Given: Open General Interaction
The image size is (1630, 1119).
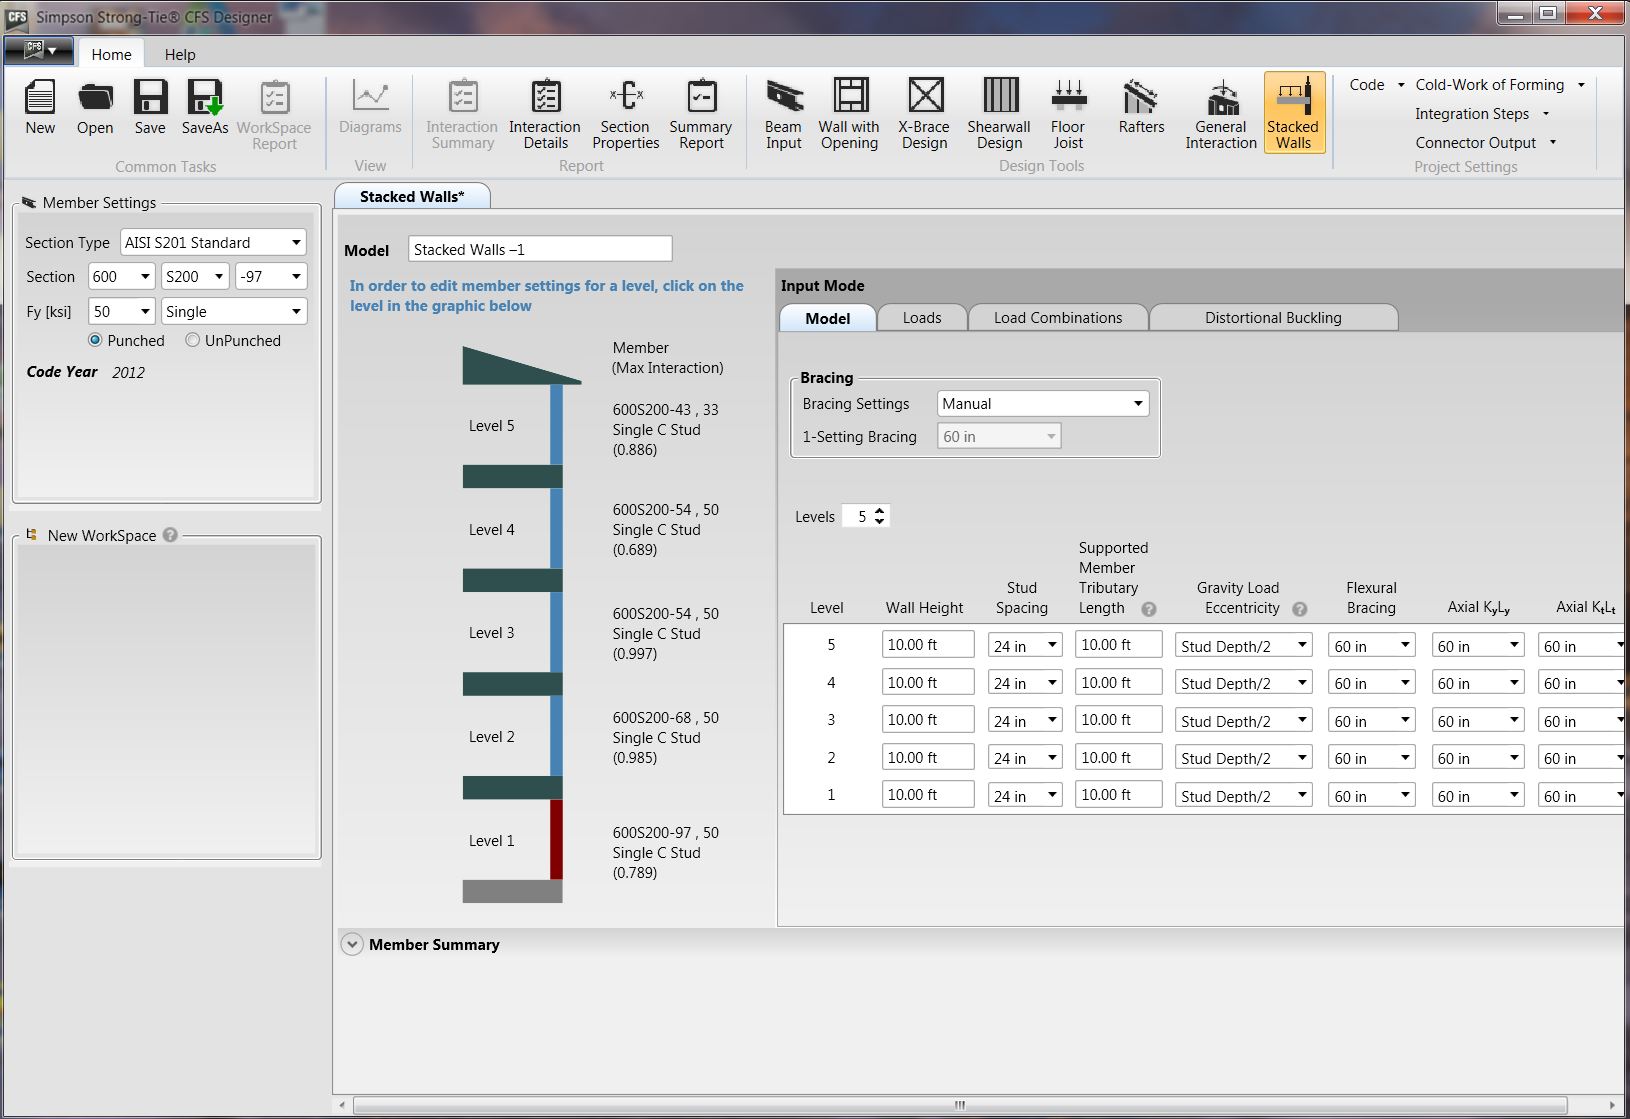Looking at the screenshot, I should [1219, 112].
